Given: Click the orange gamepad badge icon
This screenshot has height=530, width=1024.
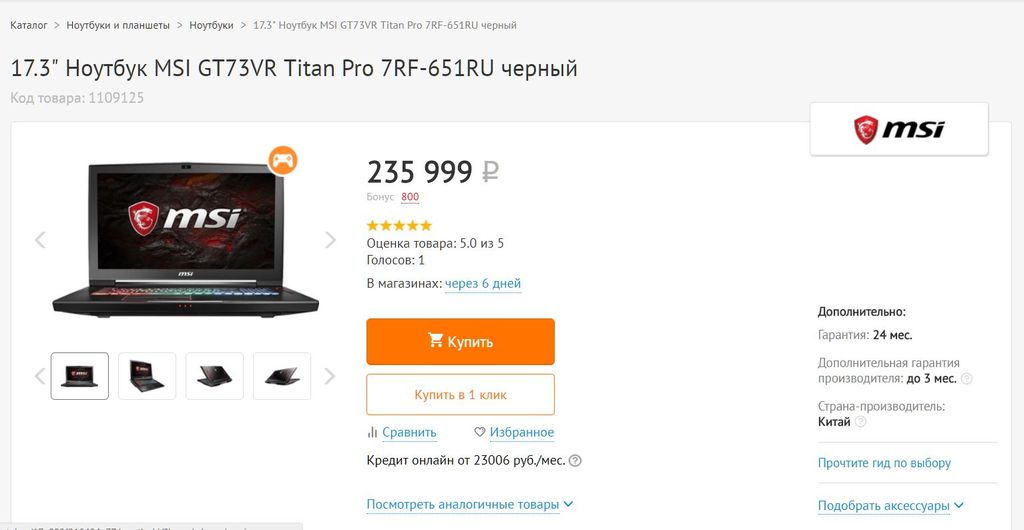Looking at the screenshot, I should point(283,161).
